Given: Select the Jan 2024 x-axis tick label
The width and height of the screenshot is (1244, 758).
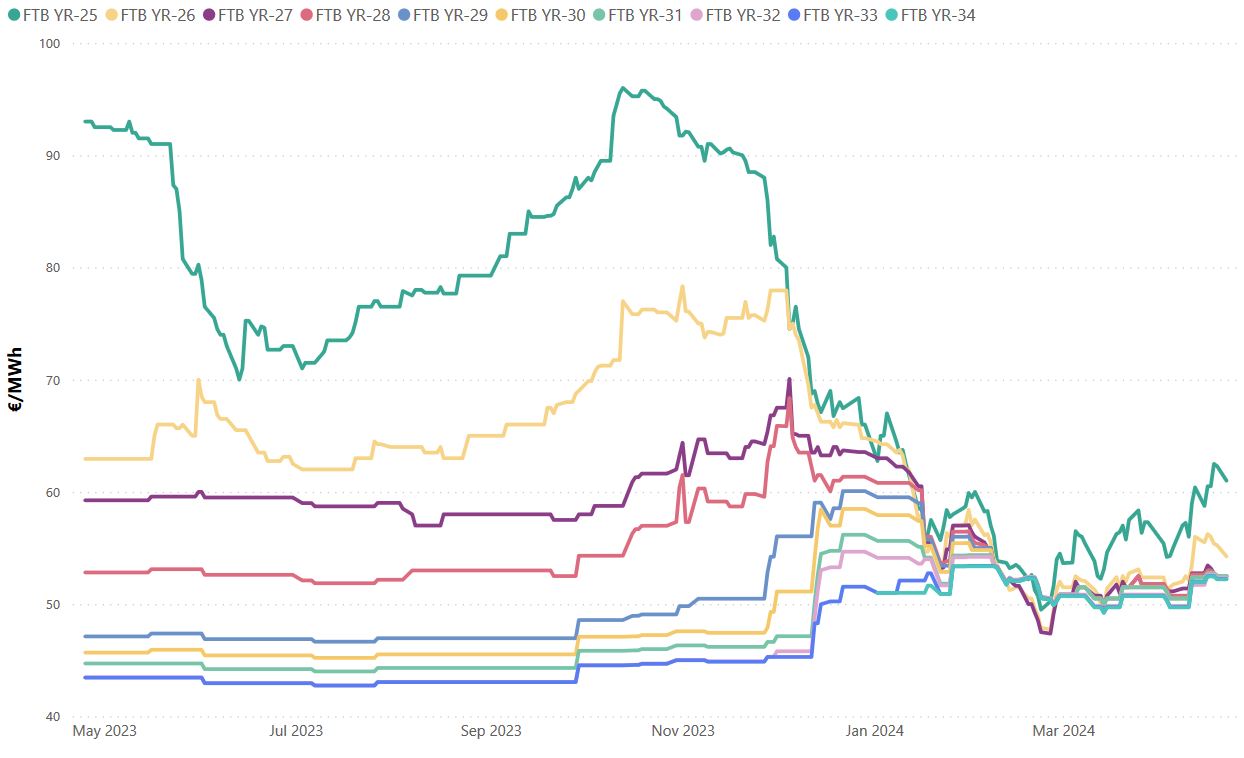Looking at the screenshot, I should coord(874,731).
